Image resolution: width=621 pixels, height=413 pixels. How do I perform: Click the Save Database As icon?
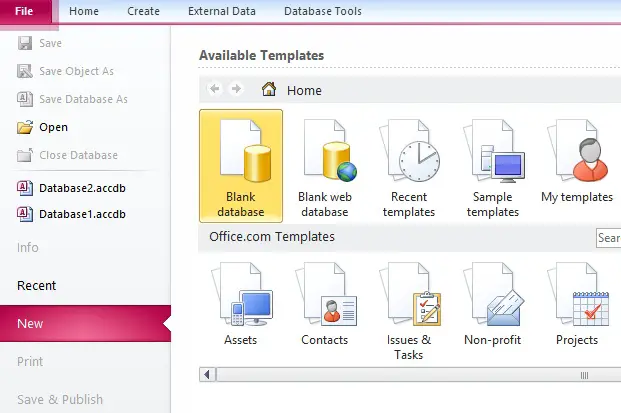25,99
